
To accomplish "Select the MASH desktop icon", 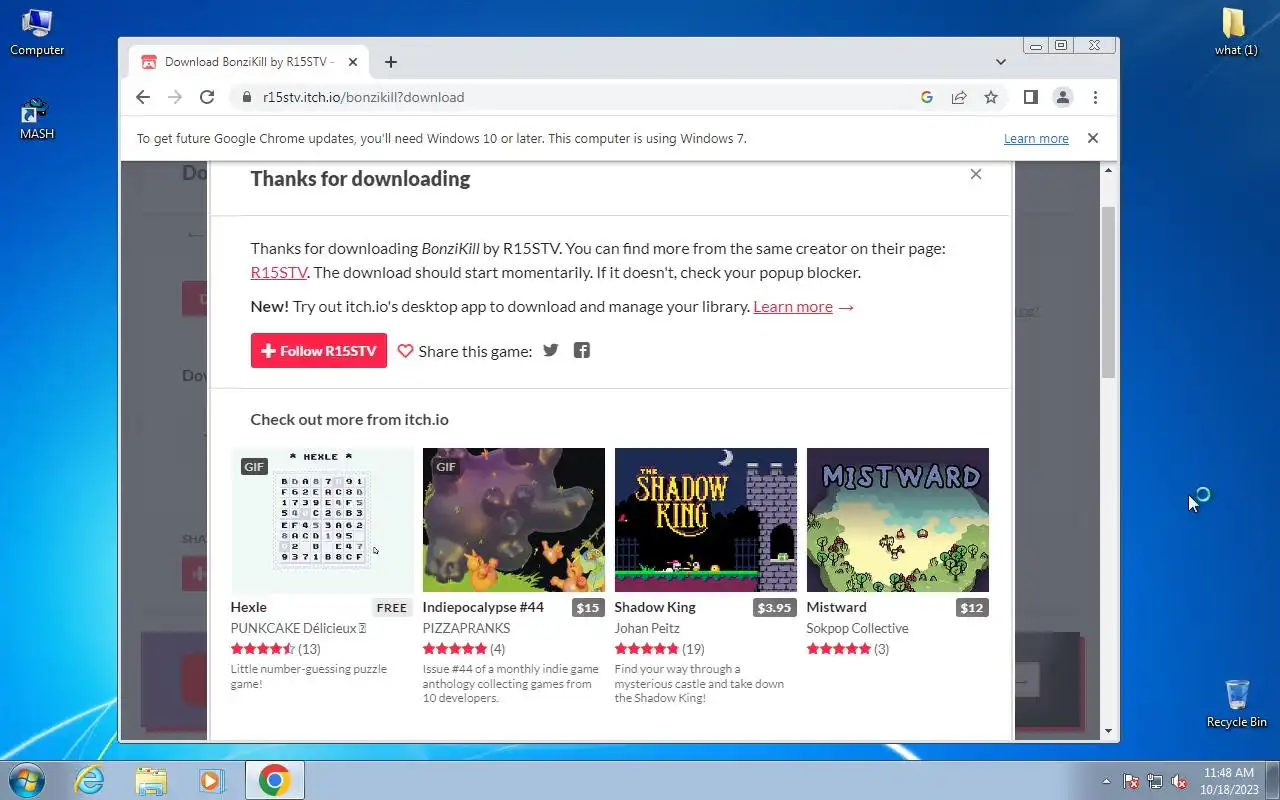I will point(37,118).
